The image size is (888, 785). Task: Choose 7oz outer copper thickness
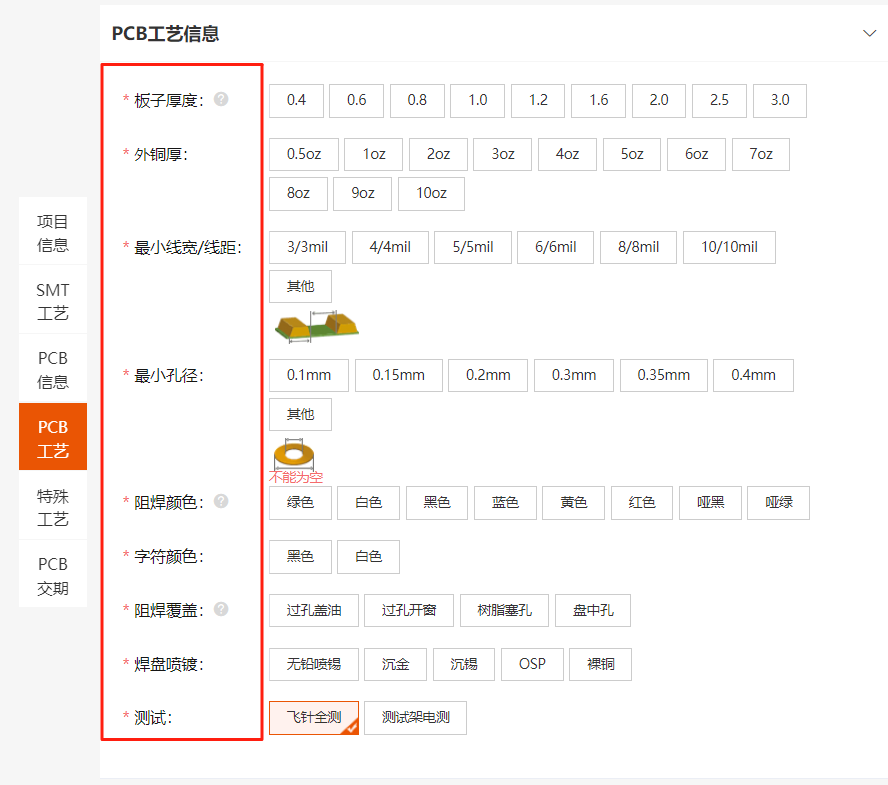coord(761,154)
